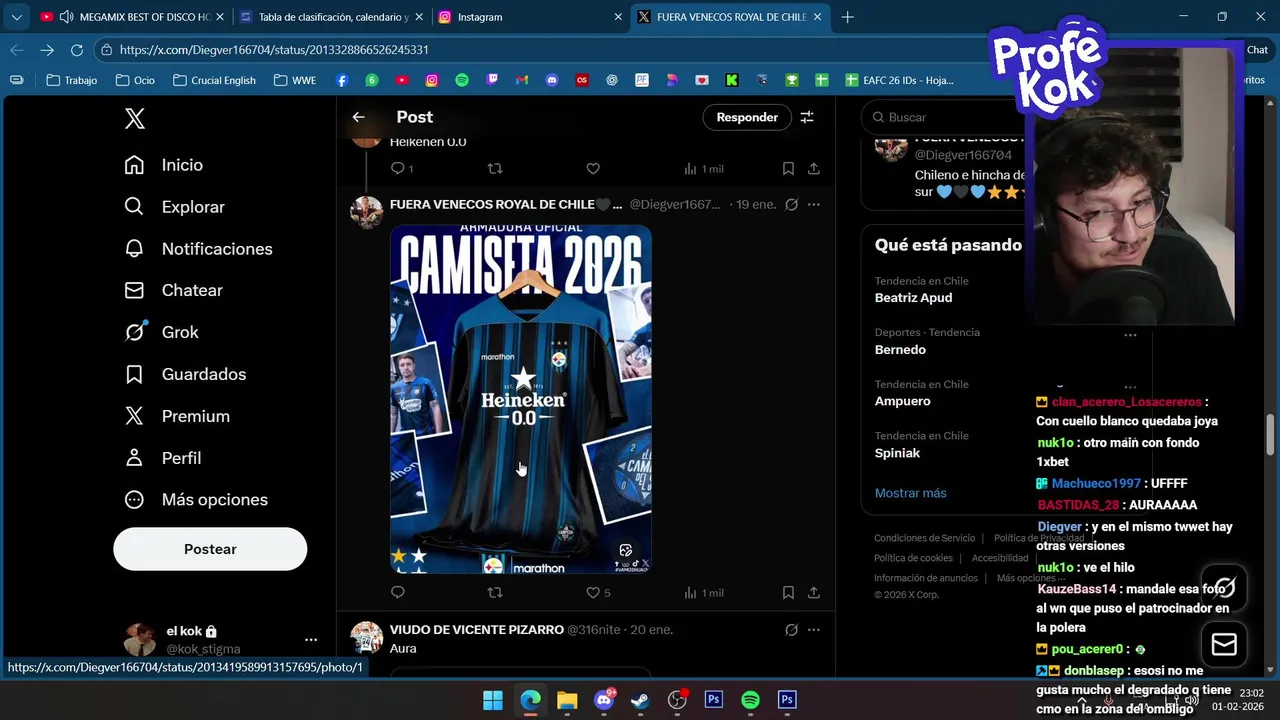Screen dimensions: 1280x720
Task: Open Política de cookies footer link
Action: 913,558
